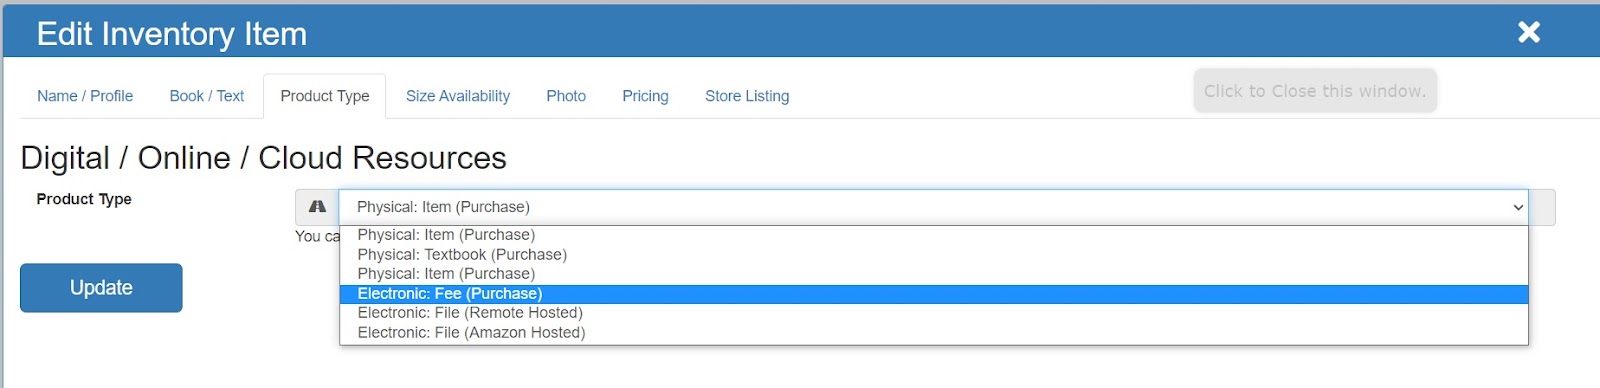
Task: Switch to the Pricing tab
Action: coord(645,96)
